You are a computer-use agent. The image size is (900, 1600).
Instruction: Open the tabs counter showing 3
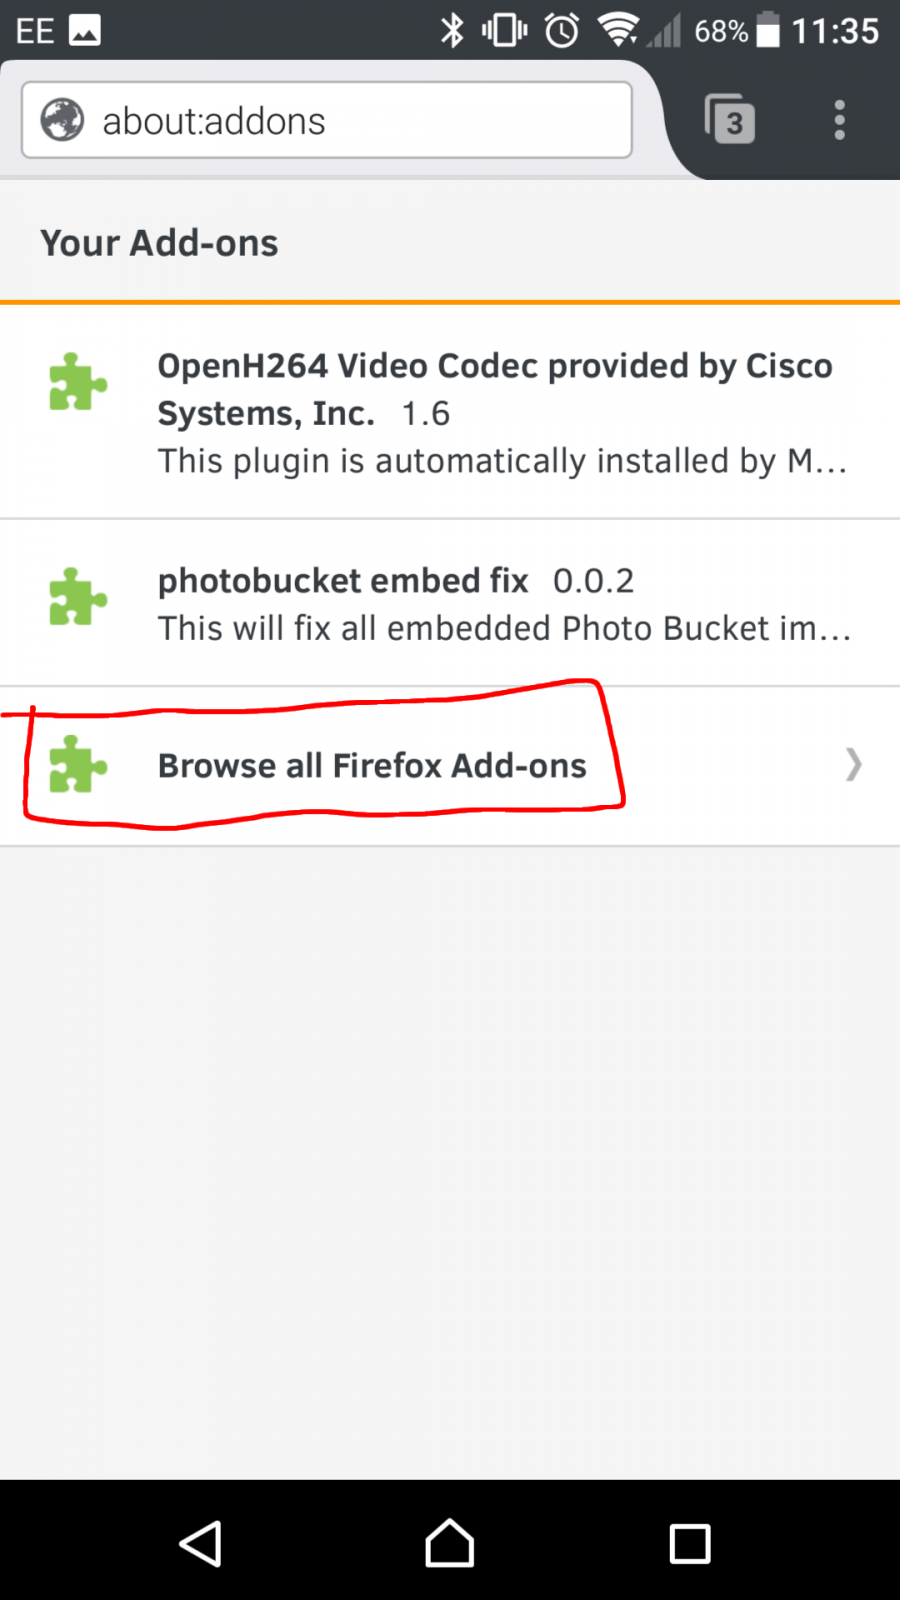point(730,120)
